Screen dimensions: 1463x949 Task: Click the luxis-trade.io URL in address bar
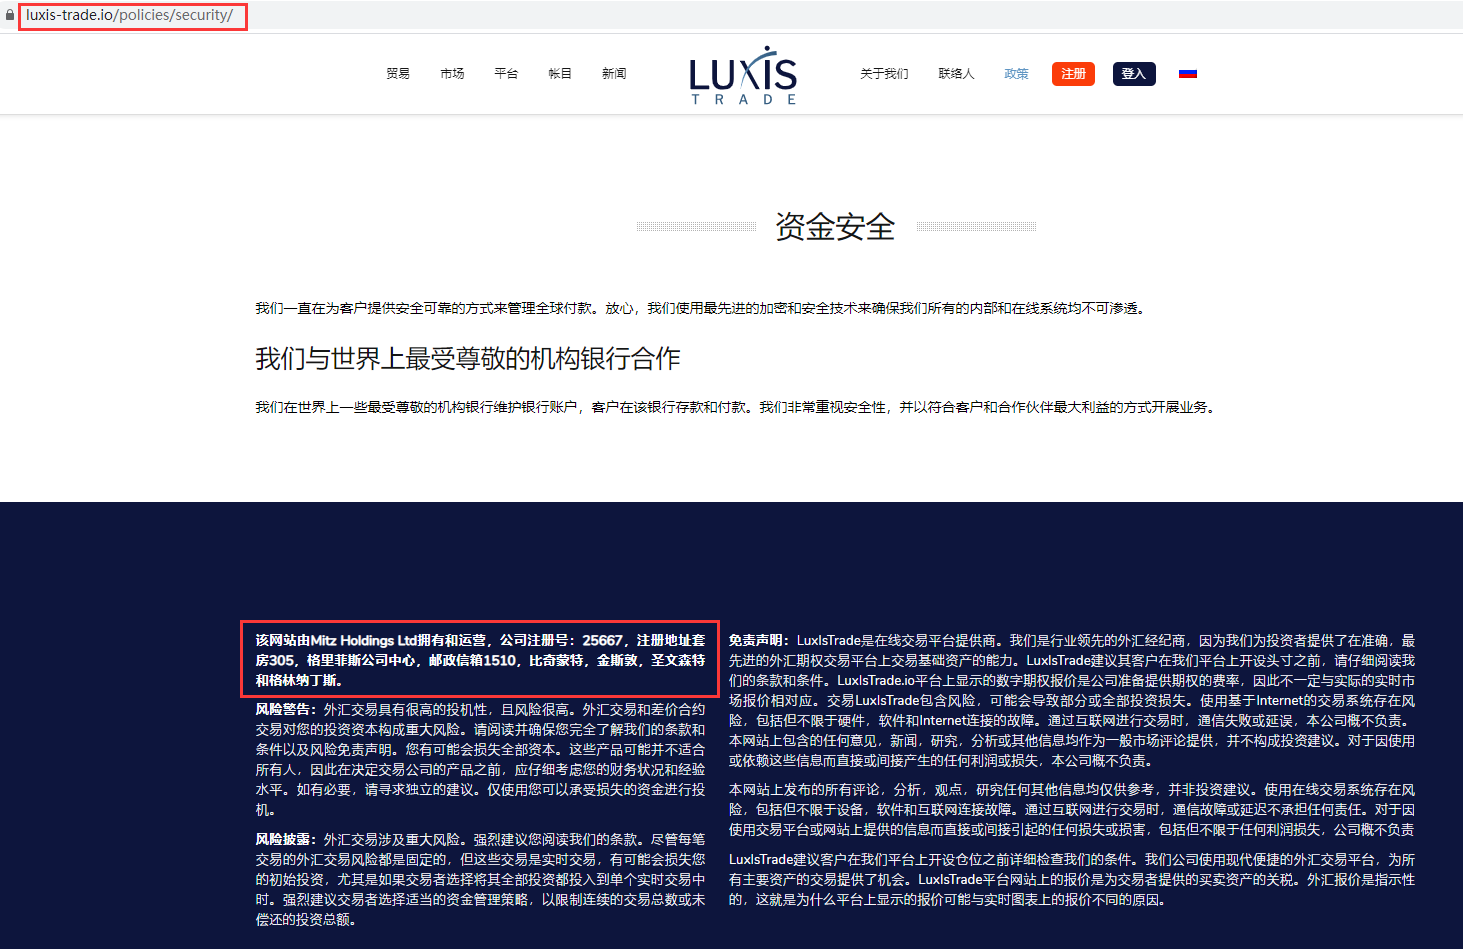tap(129, 15)
